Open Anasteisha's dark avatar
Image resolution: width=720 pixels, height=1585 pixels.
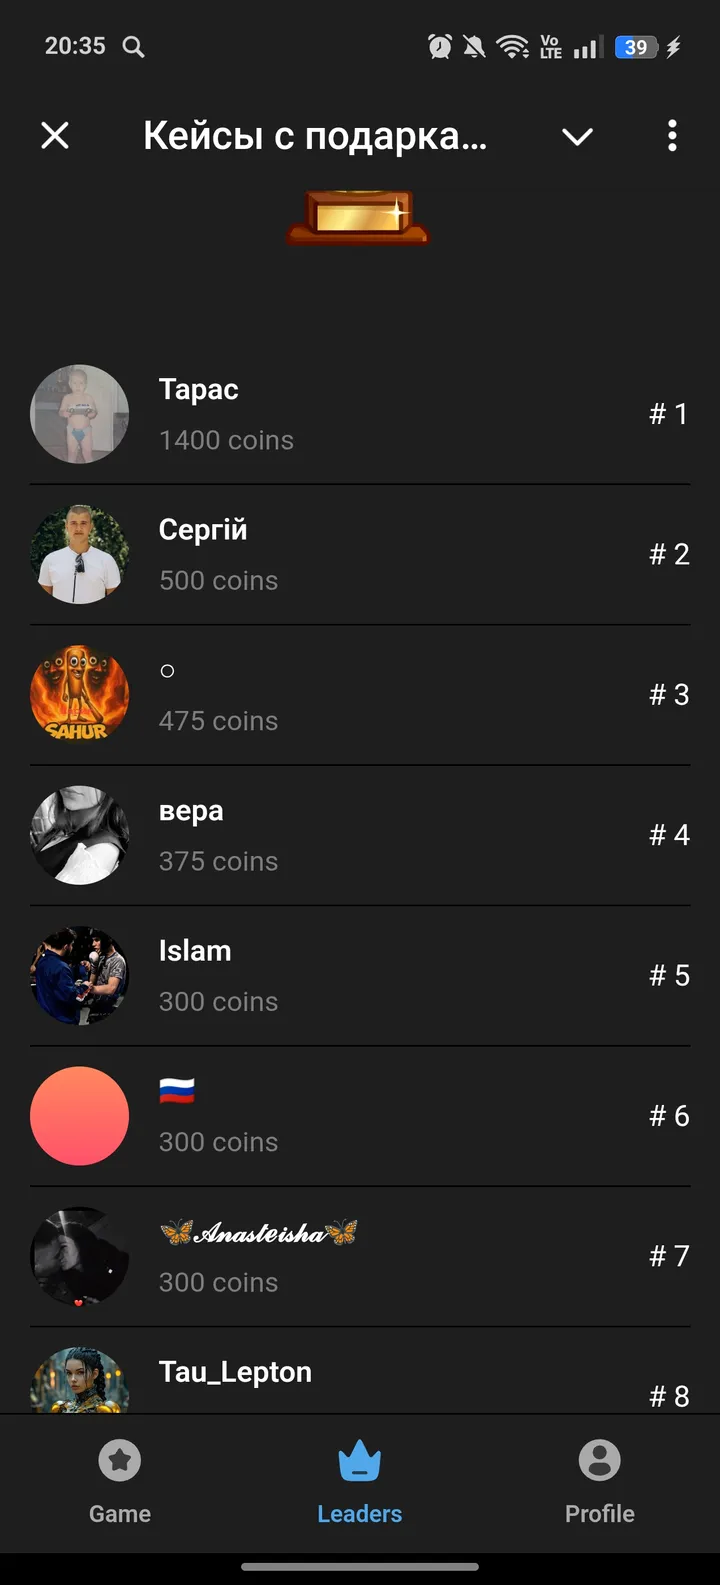(80, 1256)
